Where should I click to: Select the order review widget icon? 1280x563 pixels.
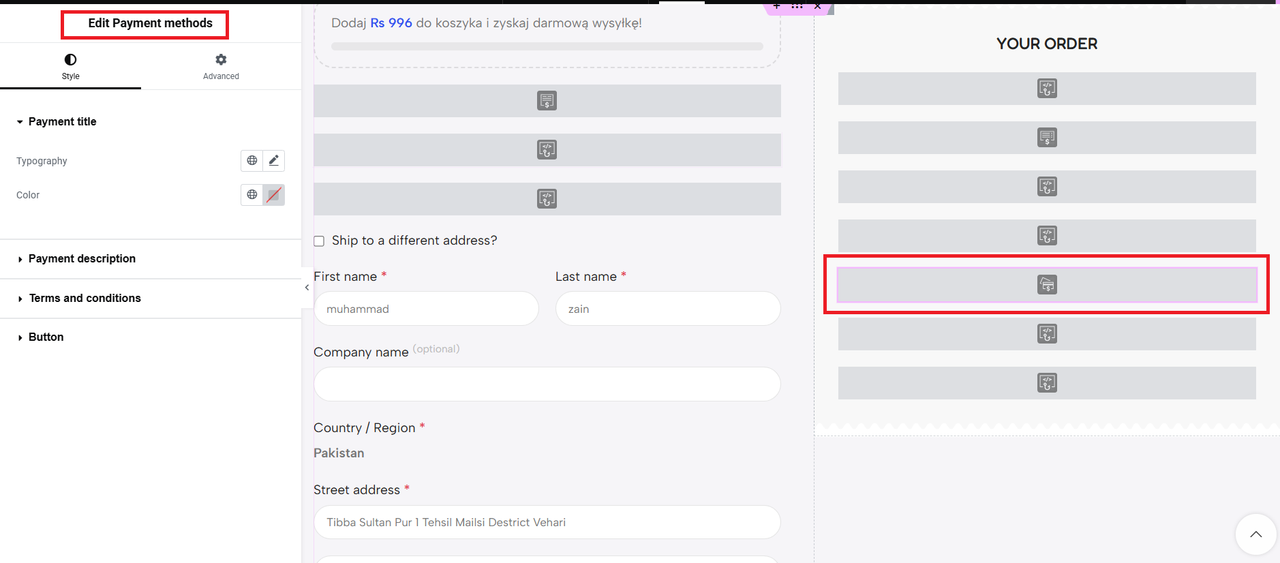pos(1047,138)
